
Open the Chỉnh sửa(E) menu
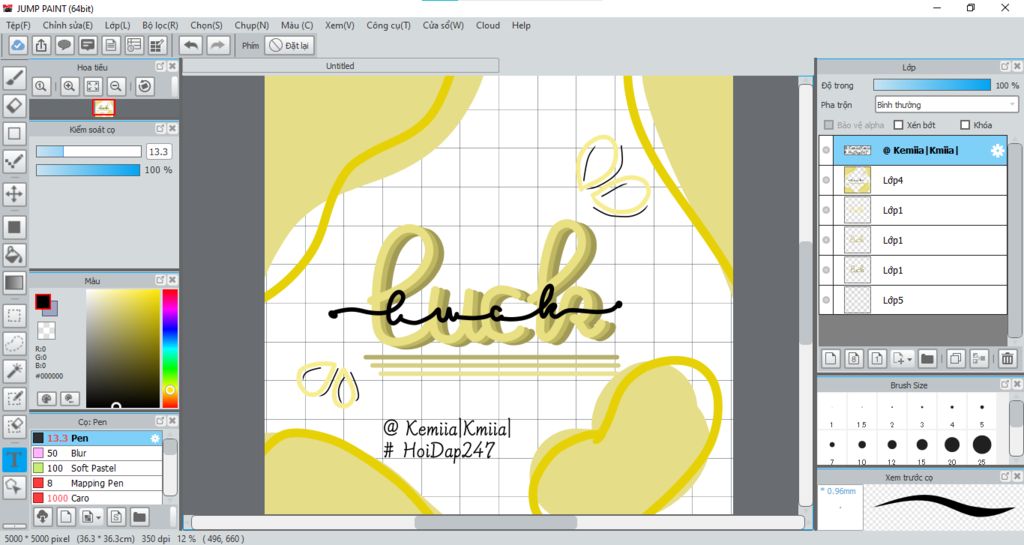[68, 25]
